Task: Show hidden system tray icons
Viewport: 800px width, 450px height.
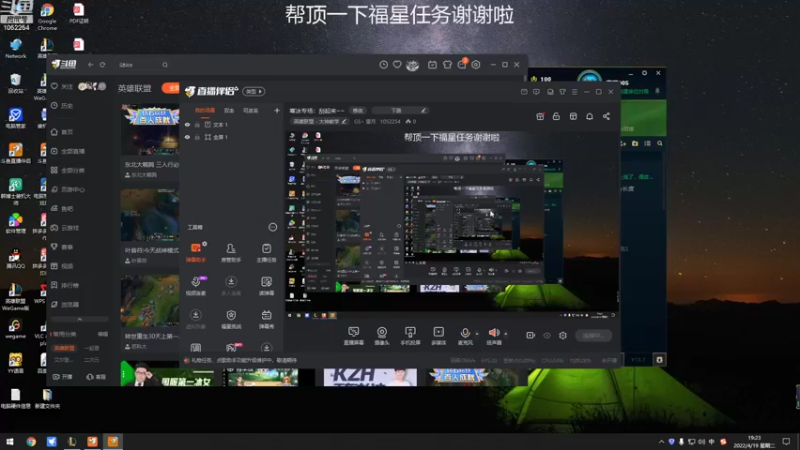Action: [x=661, y=442]
